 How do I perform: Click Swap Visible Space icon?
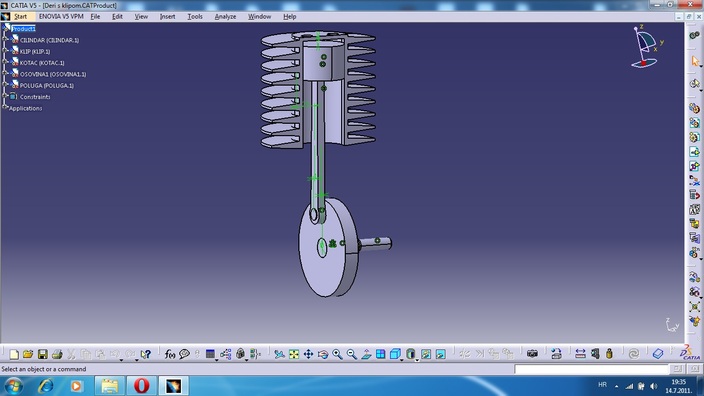coord(440,354)
